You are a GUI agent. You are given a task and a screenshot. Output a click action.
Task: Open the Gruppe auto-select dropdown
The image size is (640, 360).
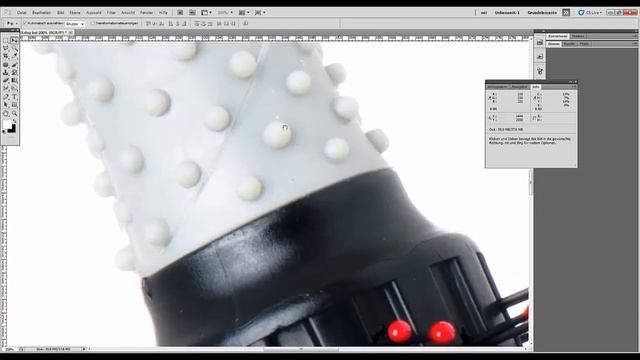75,24
